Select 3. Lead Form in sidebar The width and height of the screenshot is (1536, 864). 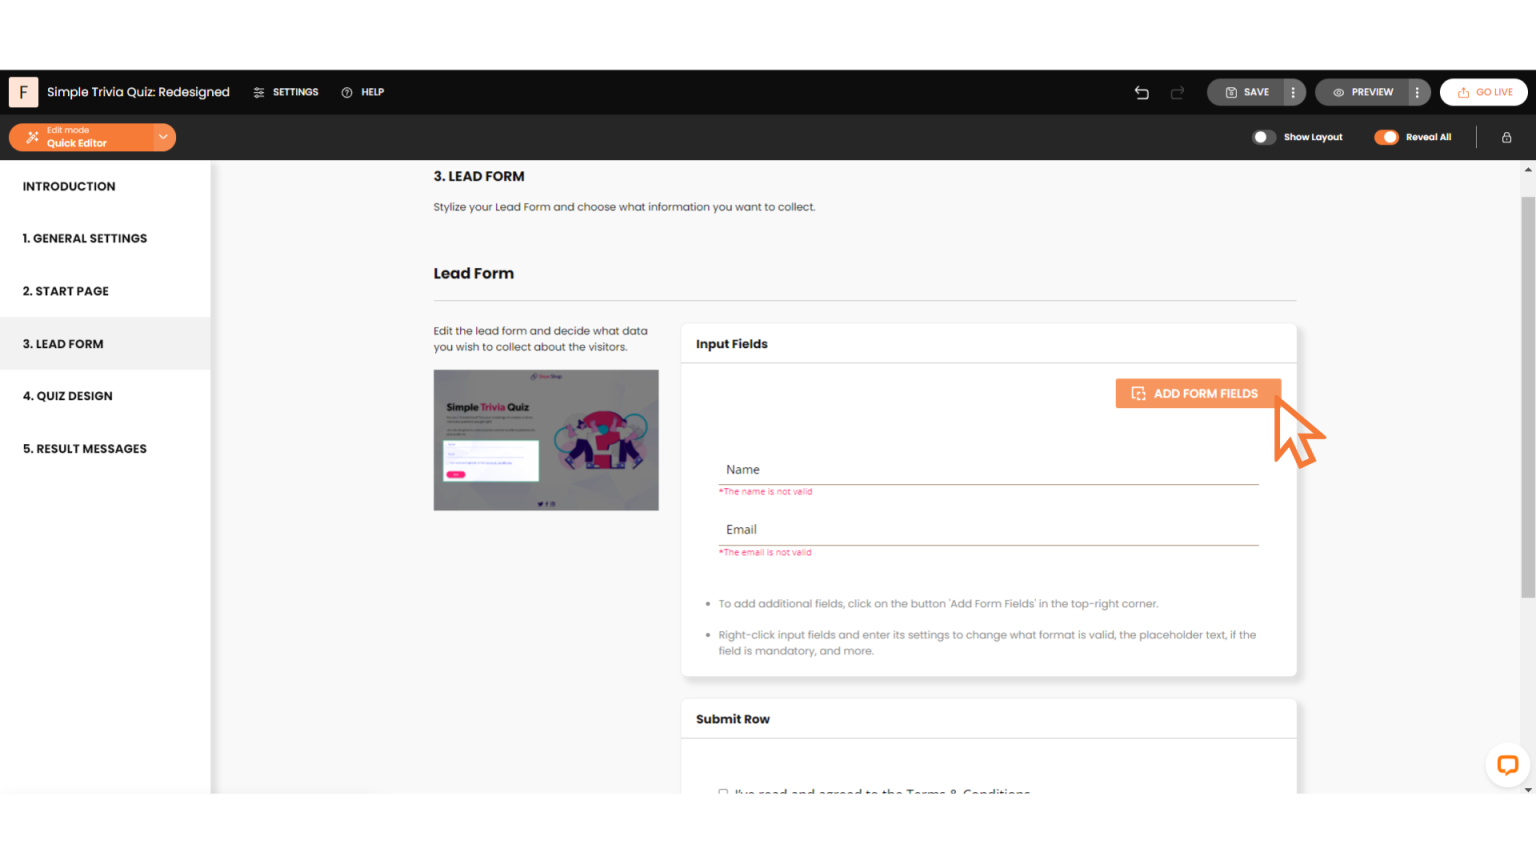pyautogui.click(x=105, y=344)
